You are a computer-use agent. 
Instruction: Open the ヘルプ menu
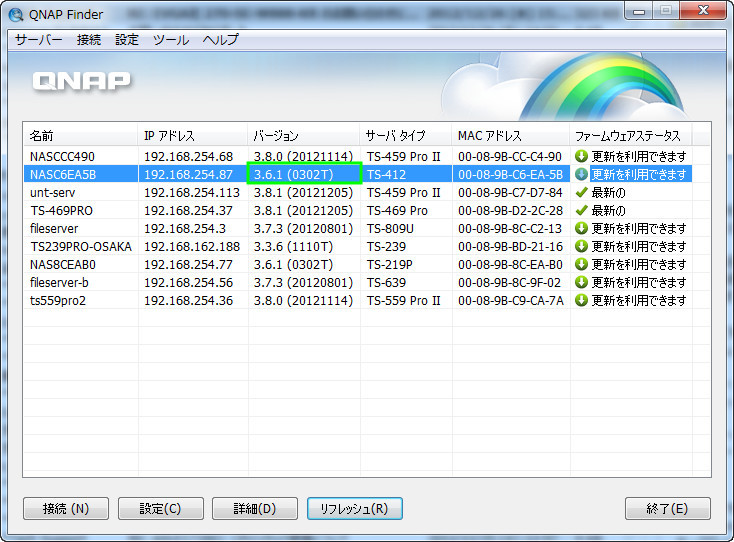pos(220,40)
